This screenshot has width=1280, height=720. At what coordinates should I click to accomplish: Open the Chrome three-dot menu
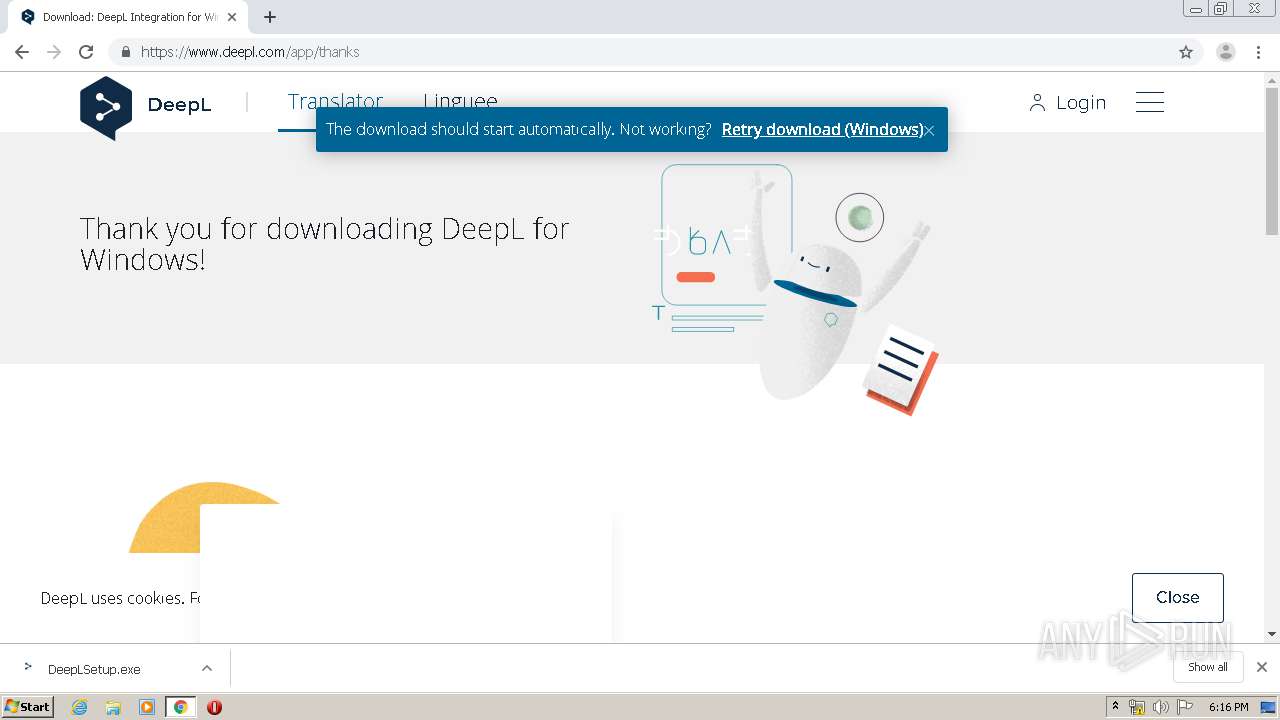[x=1259, y=52]
